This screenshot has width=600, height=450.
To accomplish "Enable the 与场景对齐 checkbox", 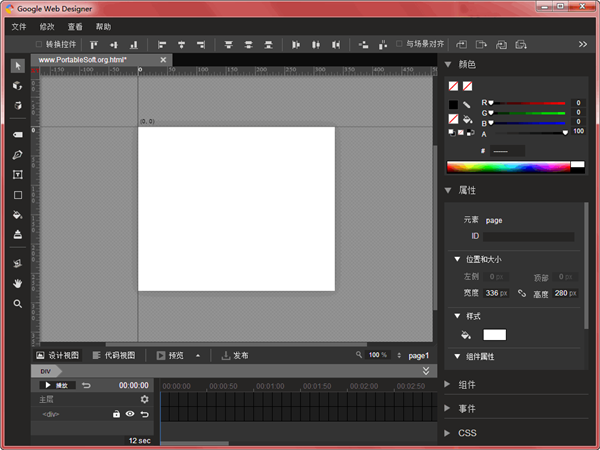I will [x=399, y=44].
